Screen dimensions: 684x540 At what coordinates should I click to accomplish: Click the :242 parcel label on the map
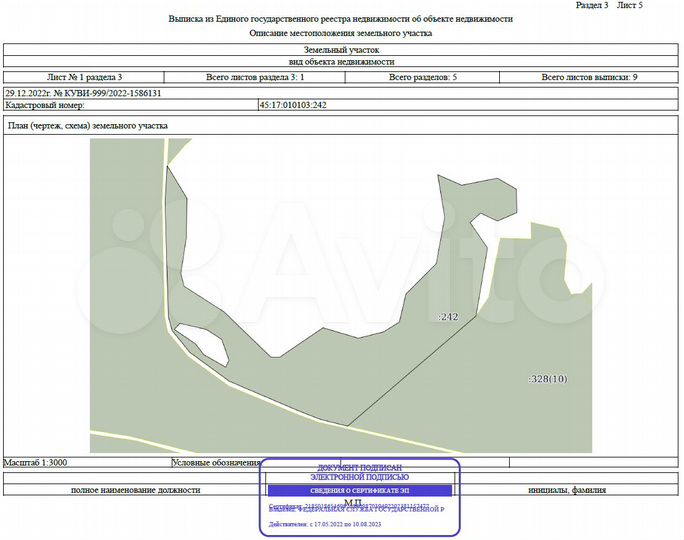point(448,317)
